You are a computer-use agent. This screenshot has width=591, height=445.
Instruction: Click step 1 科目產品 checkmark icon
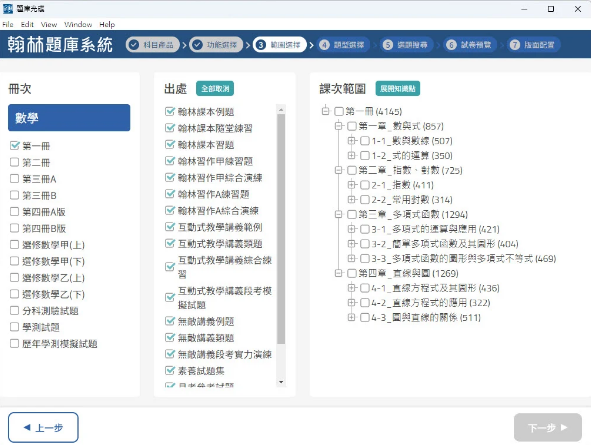133,45
